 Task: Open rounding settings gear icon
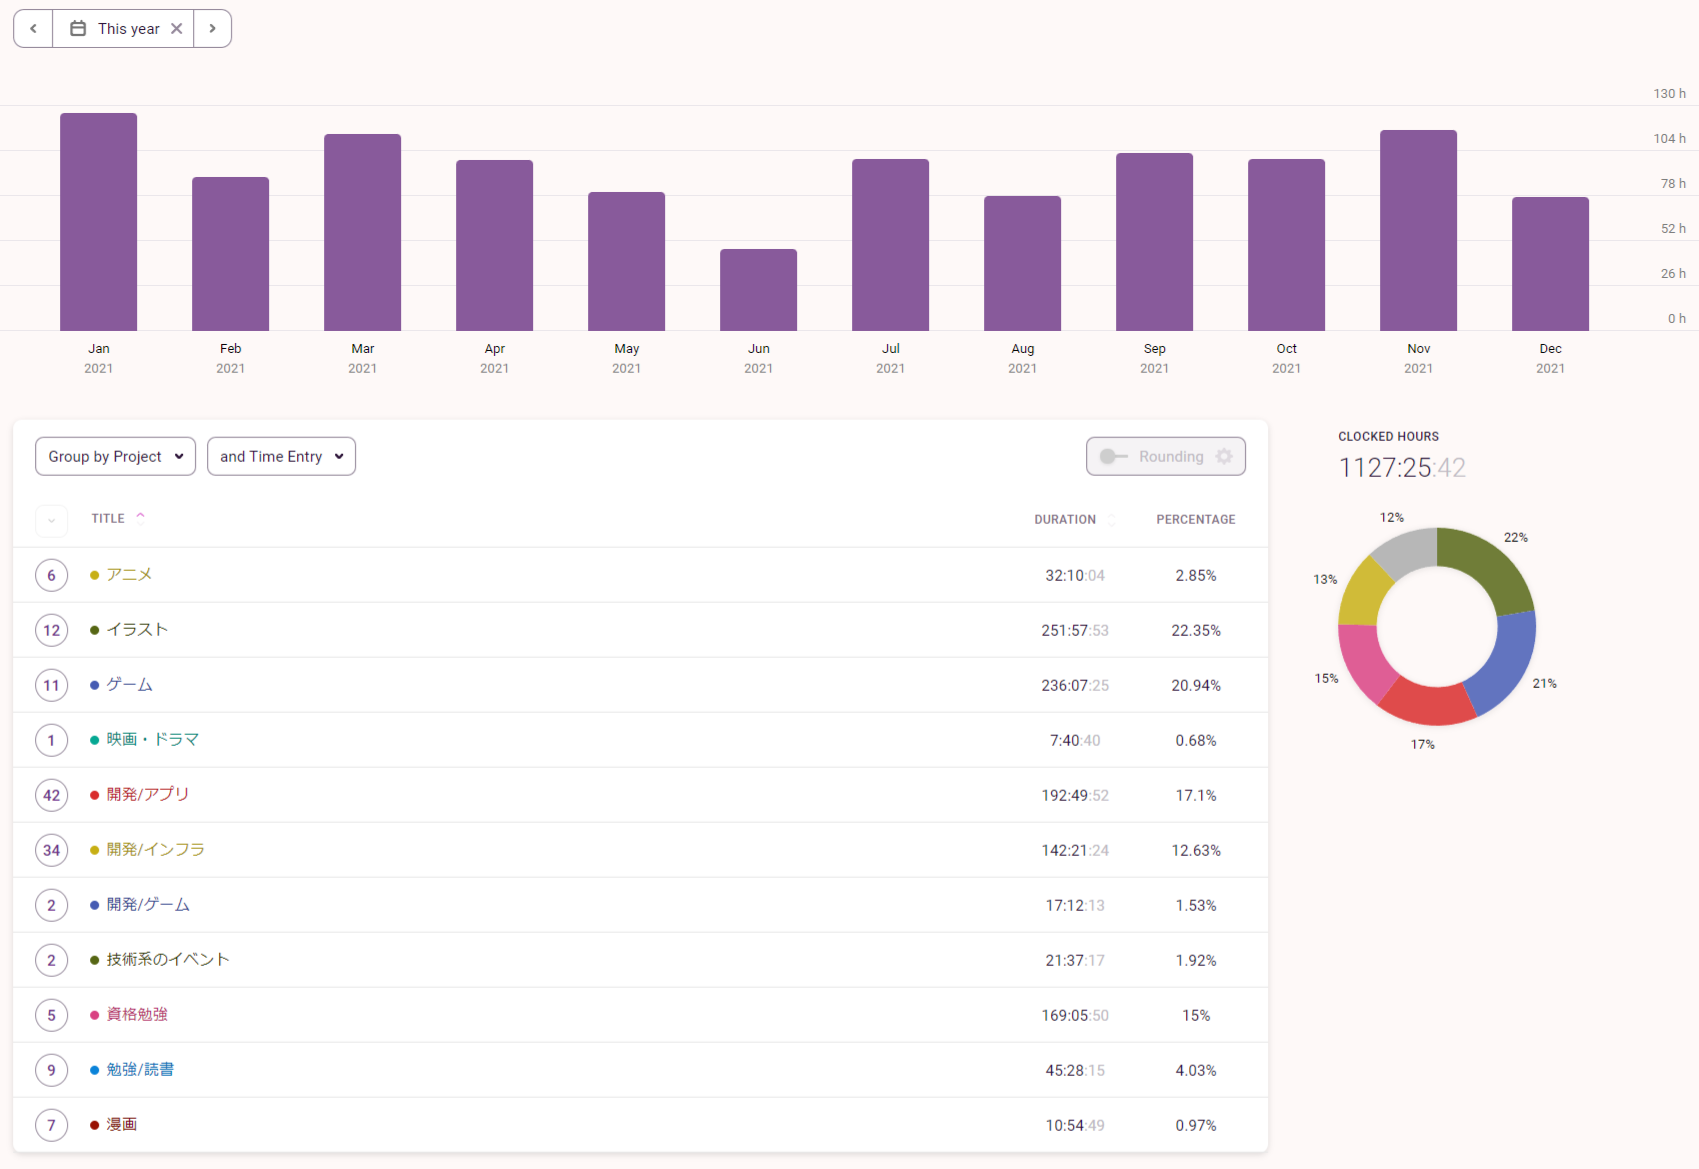click(1224, 456)
